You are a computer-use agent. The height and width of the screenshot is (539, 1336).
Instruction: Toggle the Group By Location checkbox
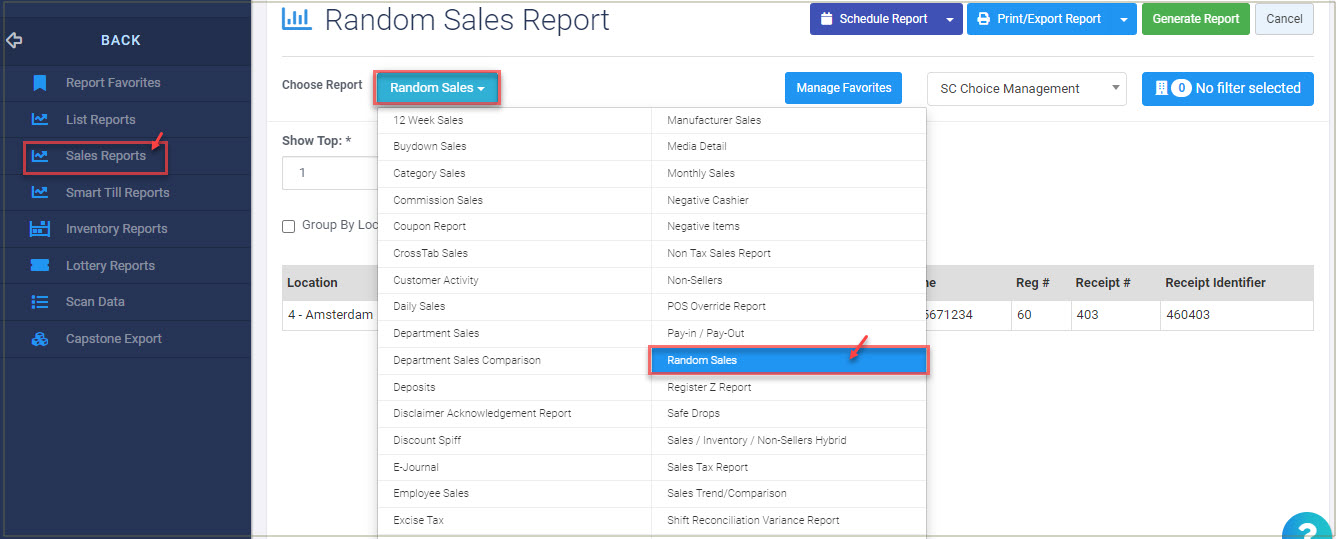click(x=289, y=226)
